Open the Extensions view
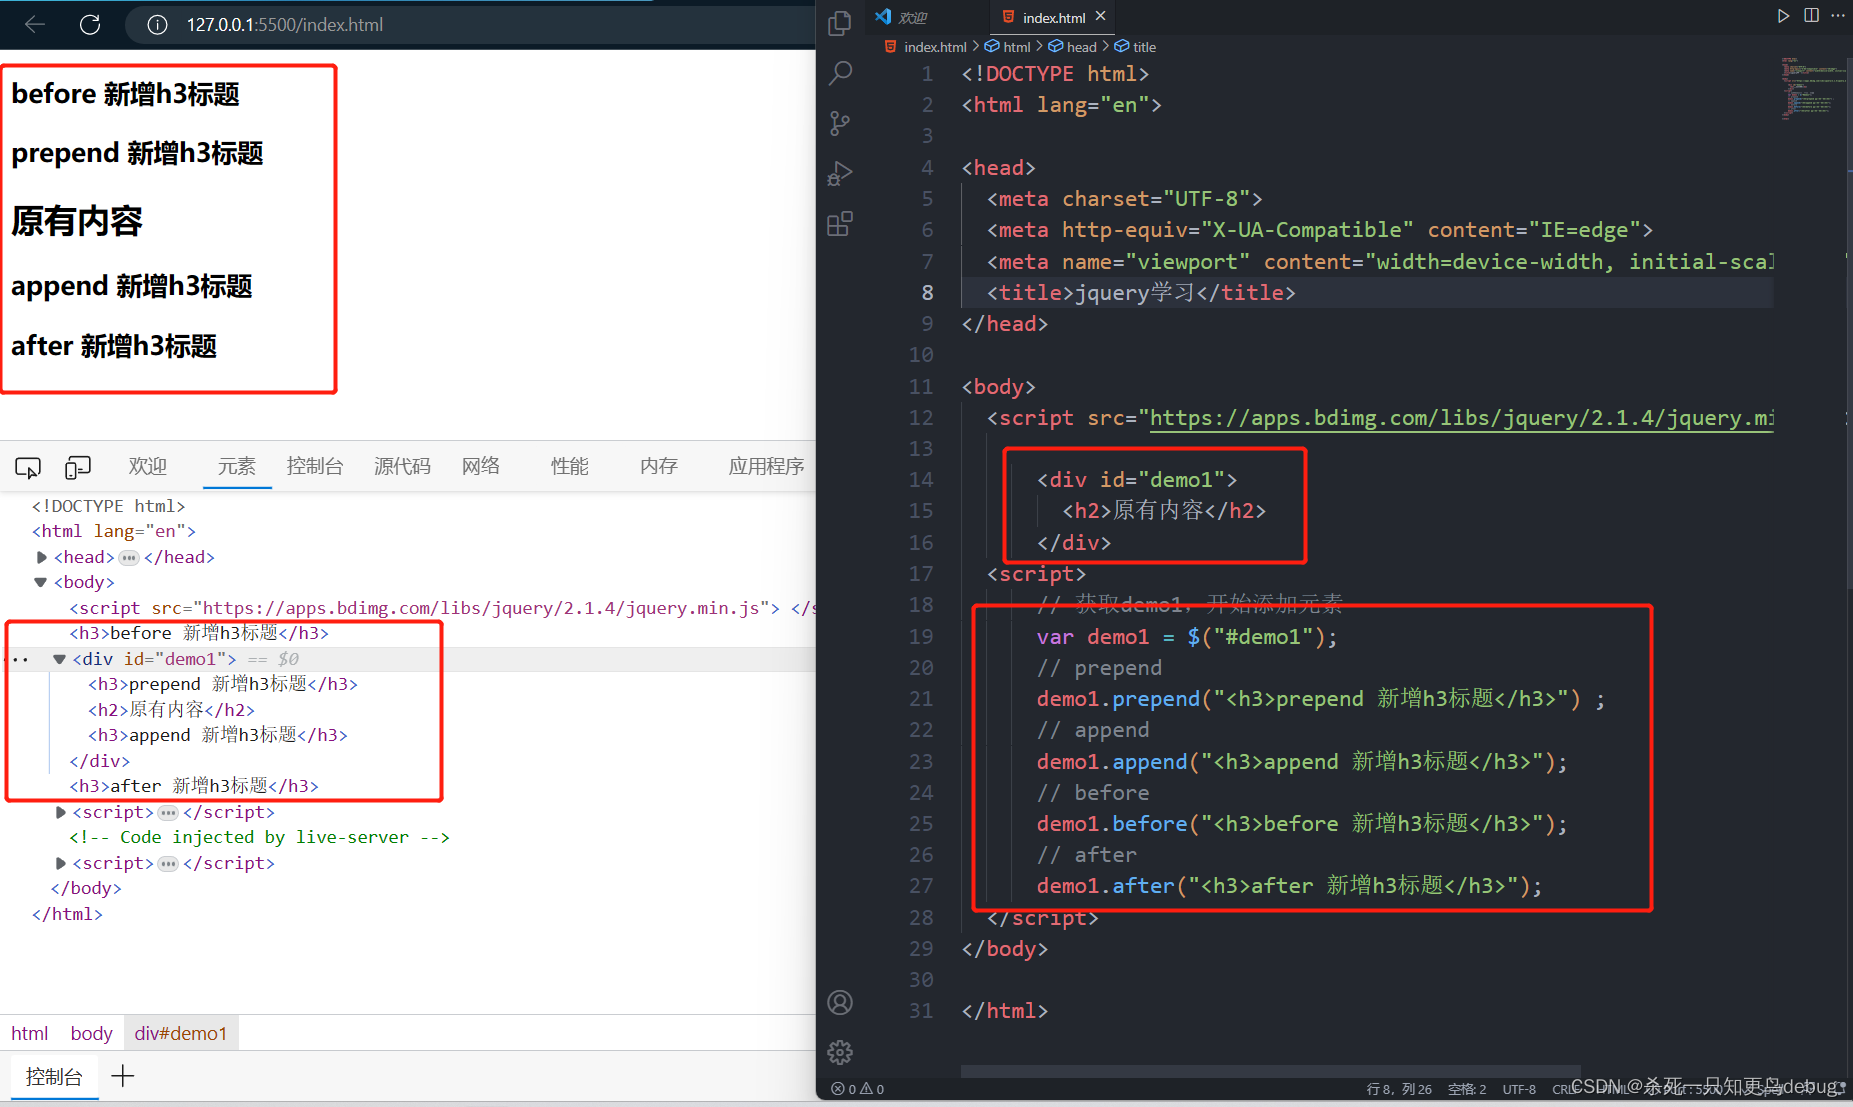Image resolution: width=1853 pixels, height=1107 pixels. 840,223
